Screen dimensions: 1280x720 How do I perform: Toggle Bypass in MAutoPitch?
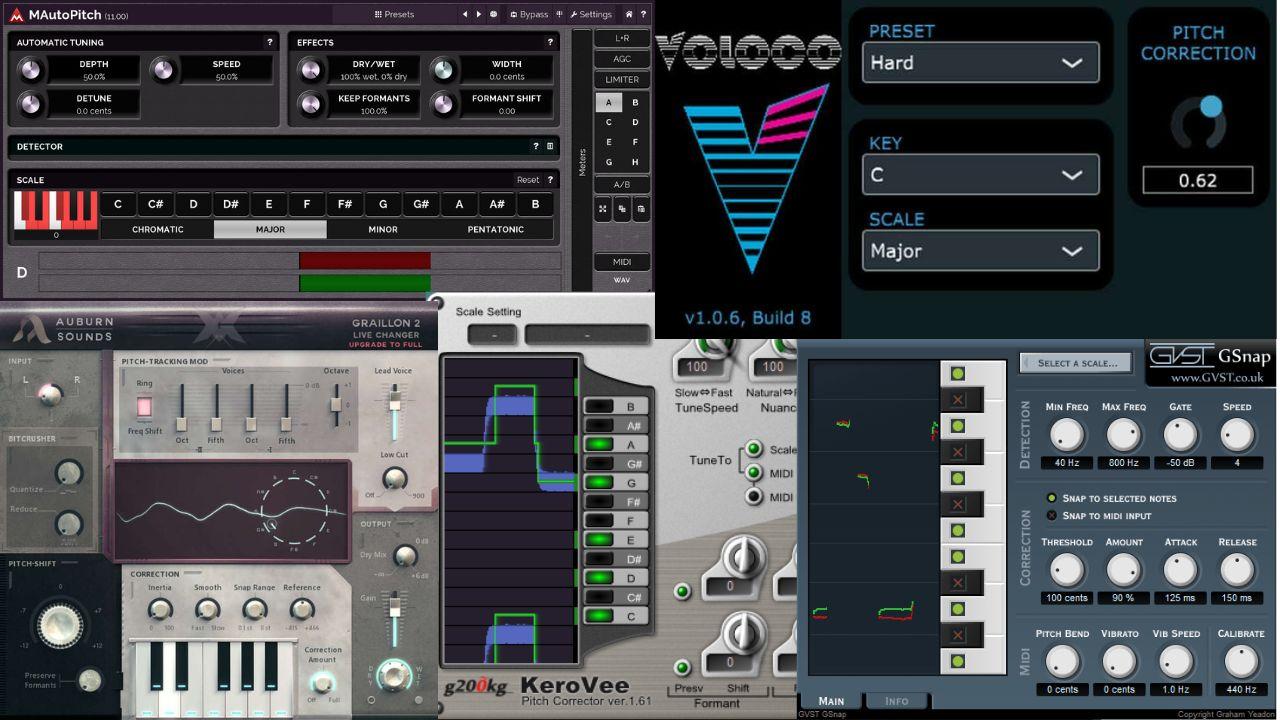pos(528,14)
